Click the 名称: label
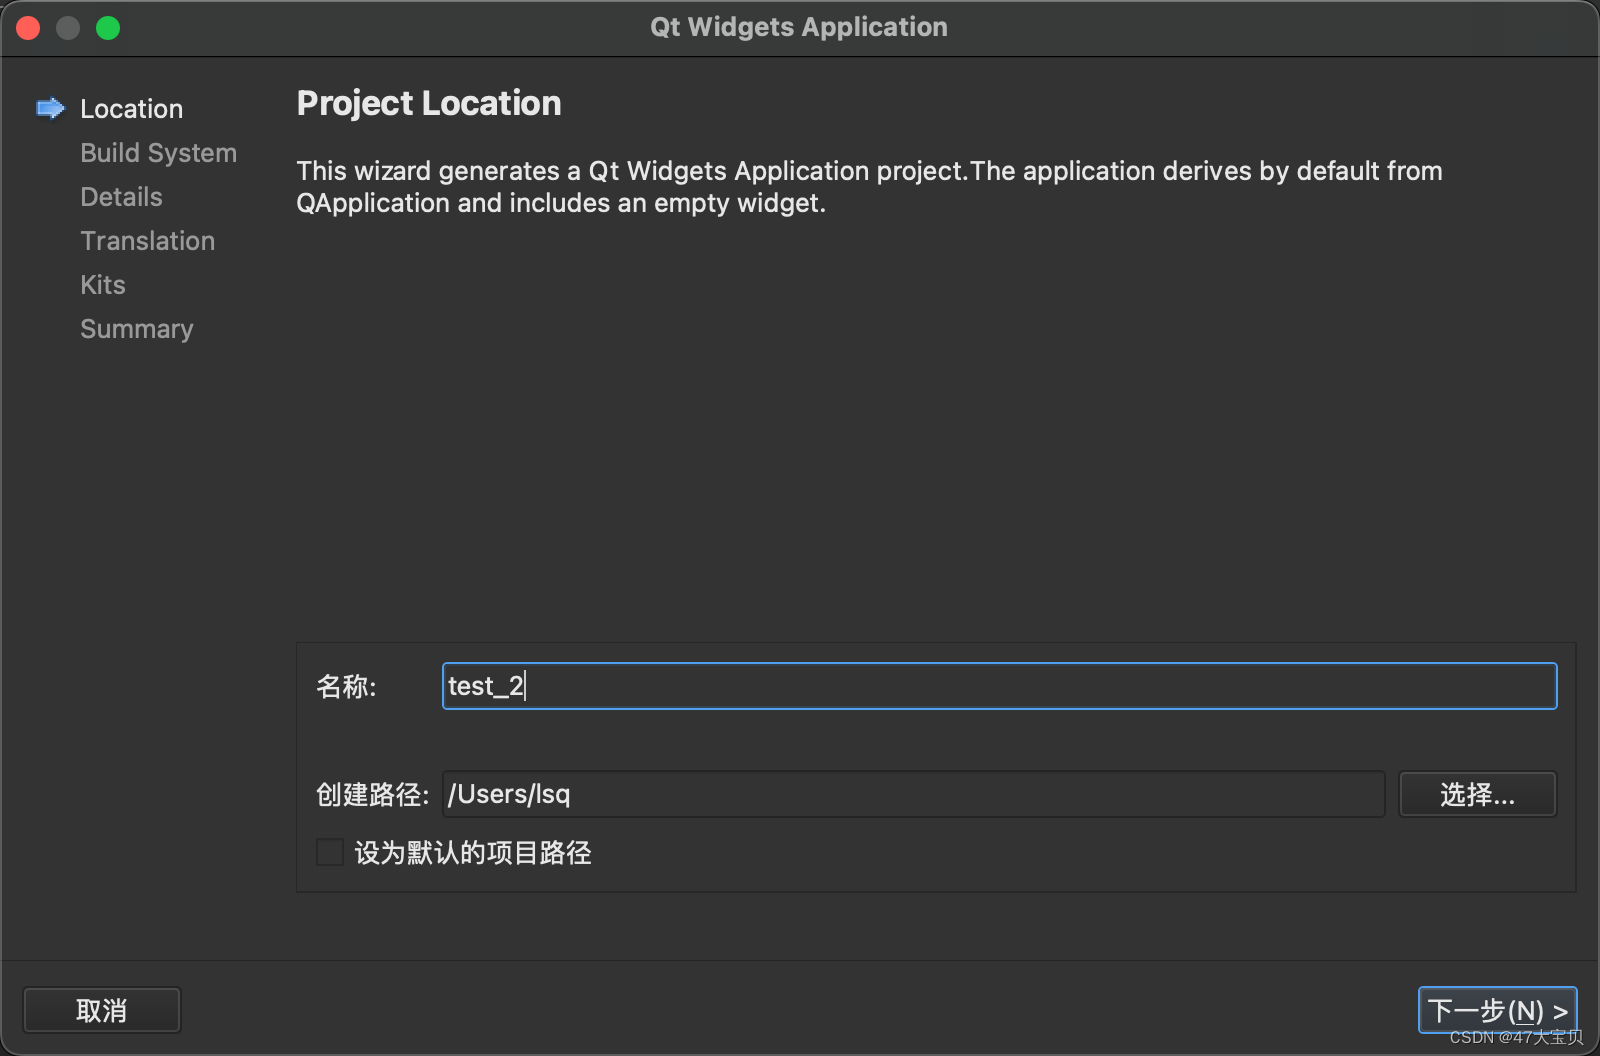The image size is (1600, 1056). [x=346, y=686]
